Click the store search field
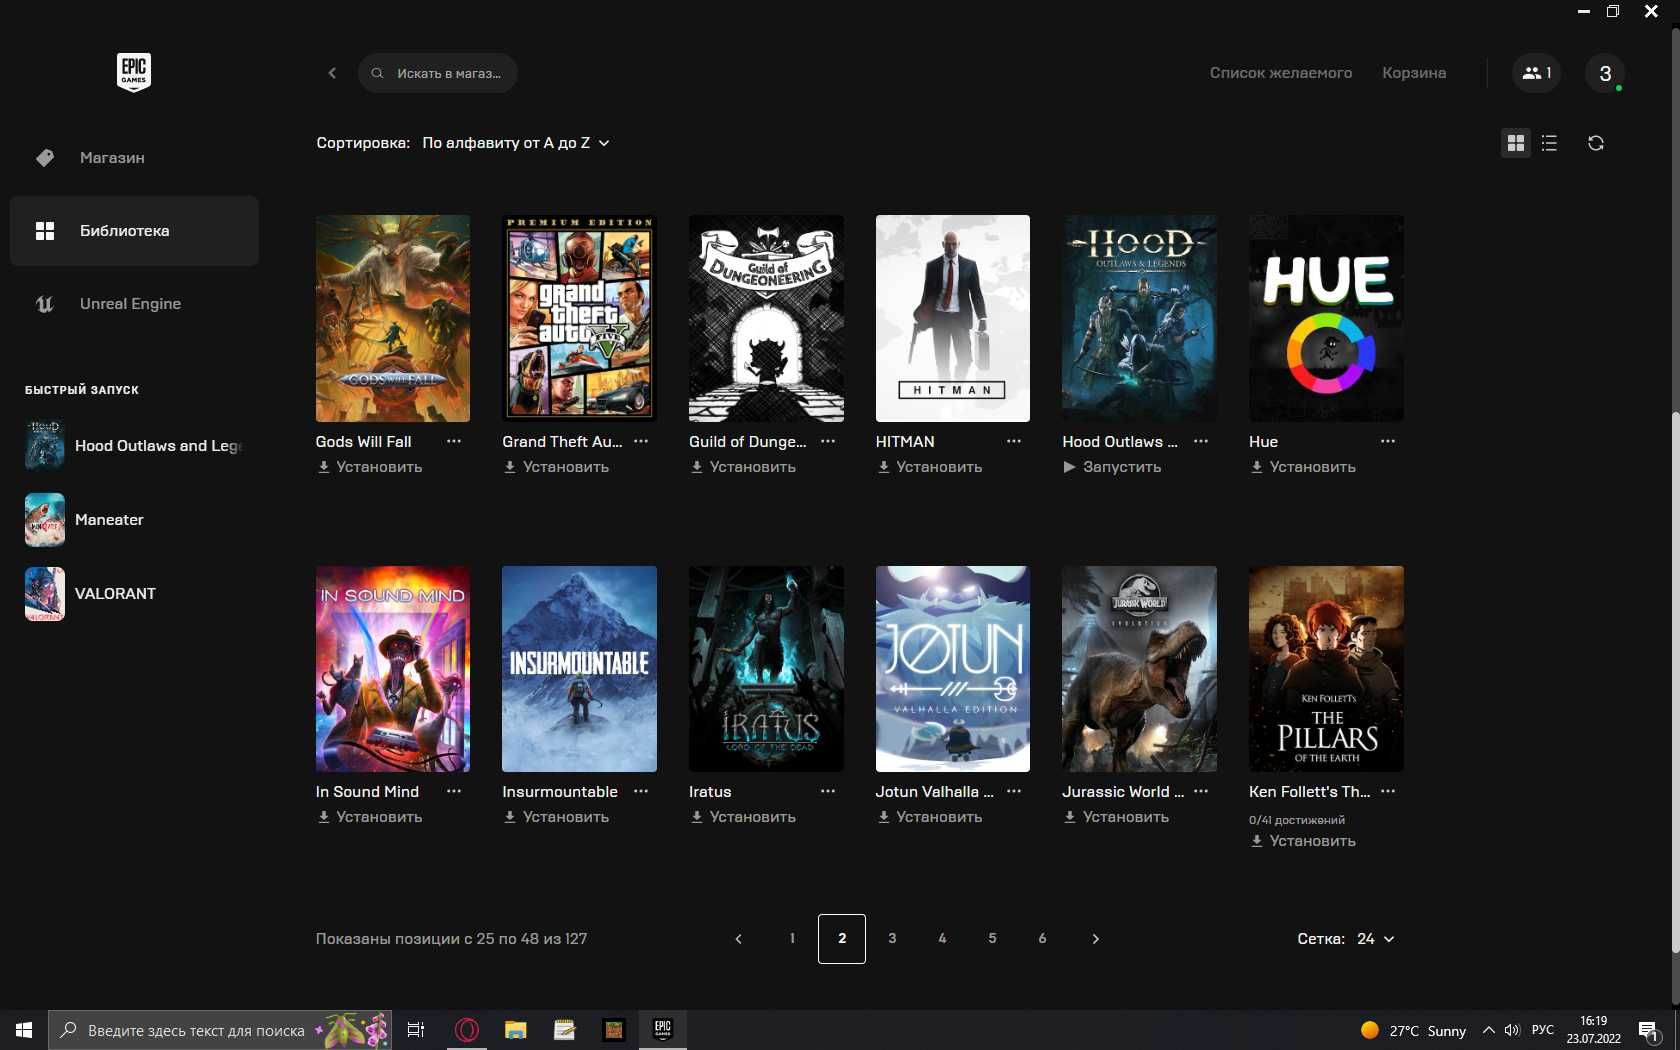Viewport: 1680px width, 1050px height. coord(438,73)
